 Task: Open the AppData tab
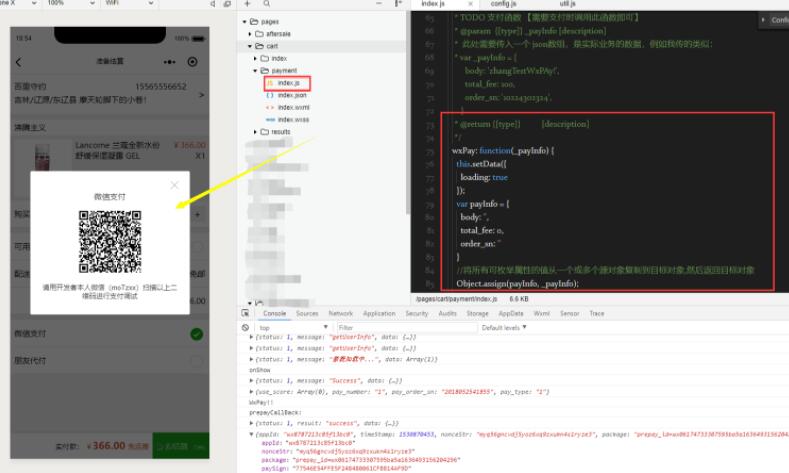coord(511,313)
